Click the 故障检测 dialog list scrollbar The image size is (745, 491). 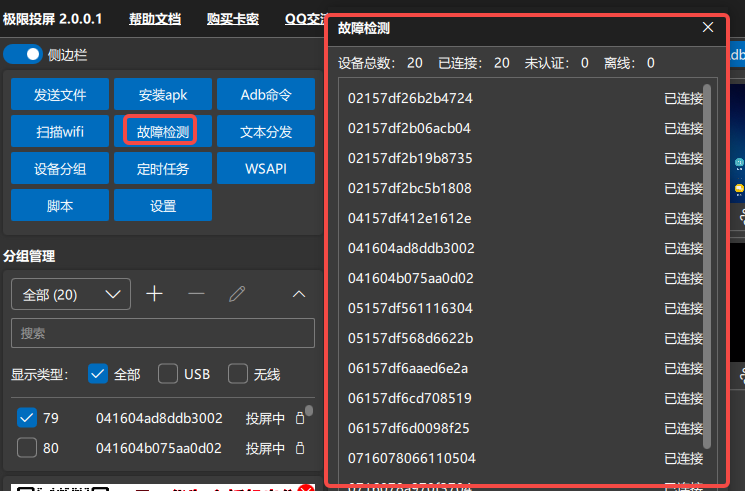pyautogui.click(x=707, y=266)
